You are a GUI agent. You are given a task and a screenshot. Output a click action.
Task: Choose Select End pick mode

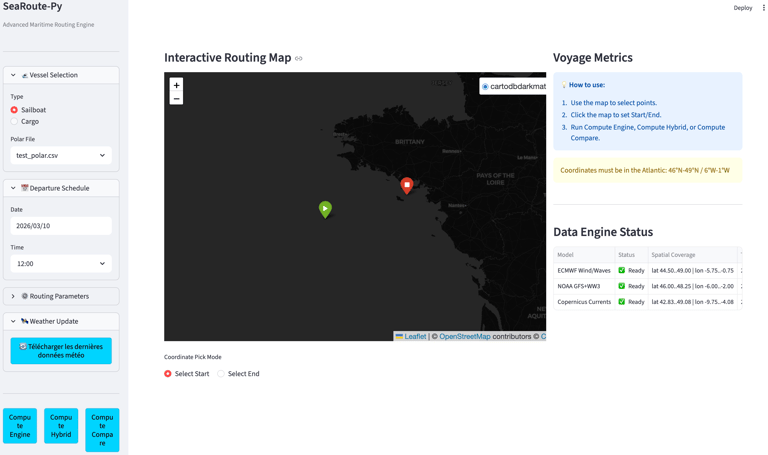click(x=221, y=374)
